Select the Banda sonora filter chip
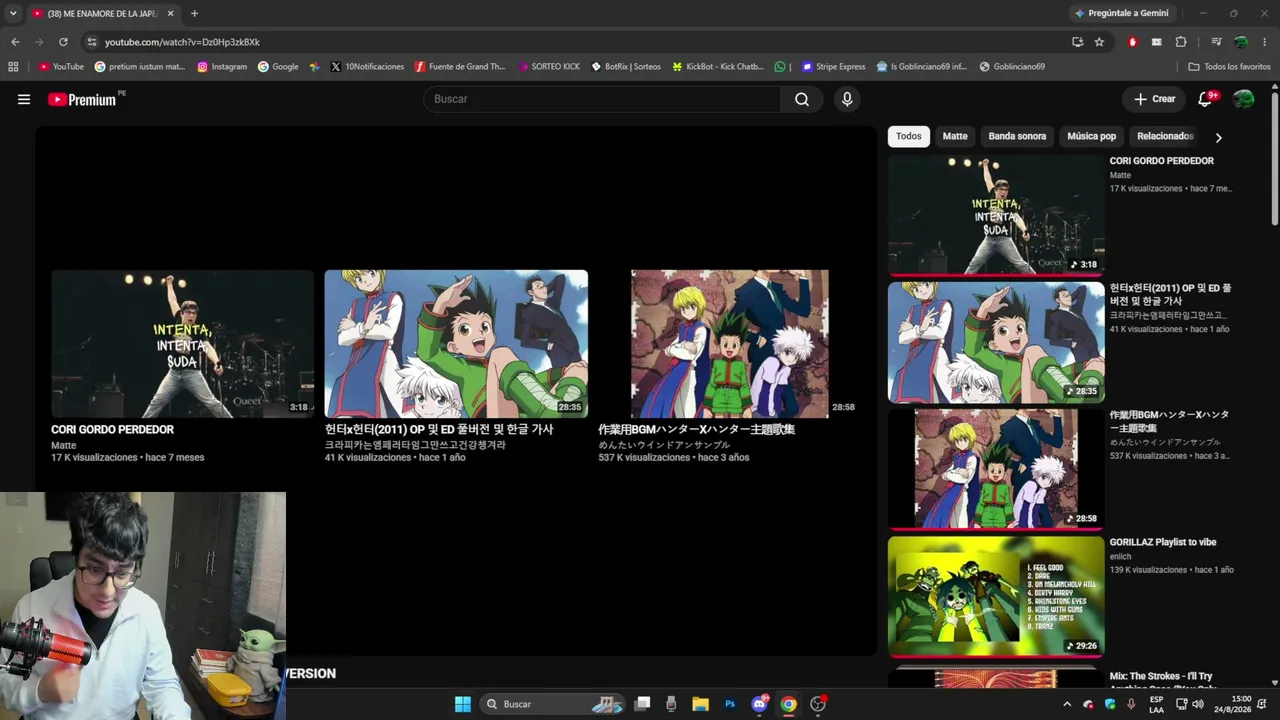This screenshot has height=720, width=1280. tap(1017, 136)
